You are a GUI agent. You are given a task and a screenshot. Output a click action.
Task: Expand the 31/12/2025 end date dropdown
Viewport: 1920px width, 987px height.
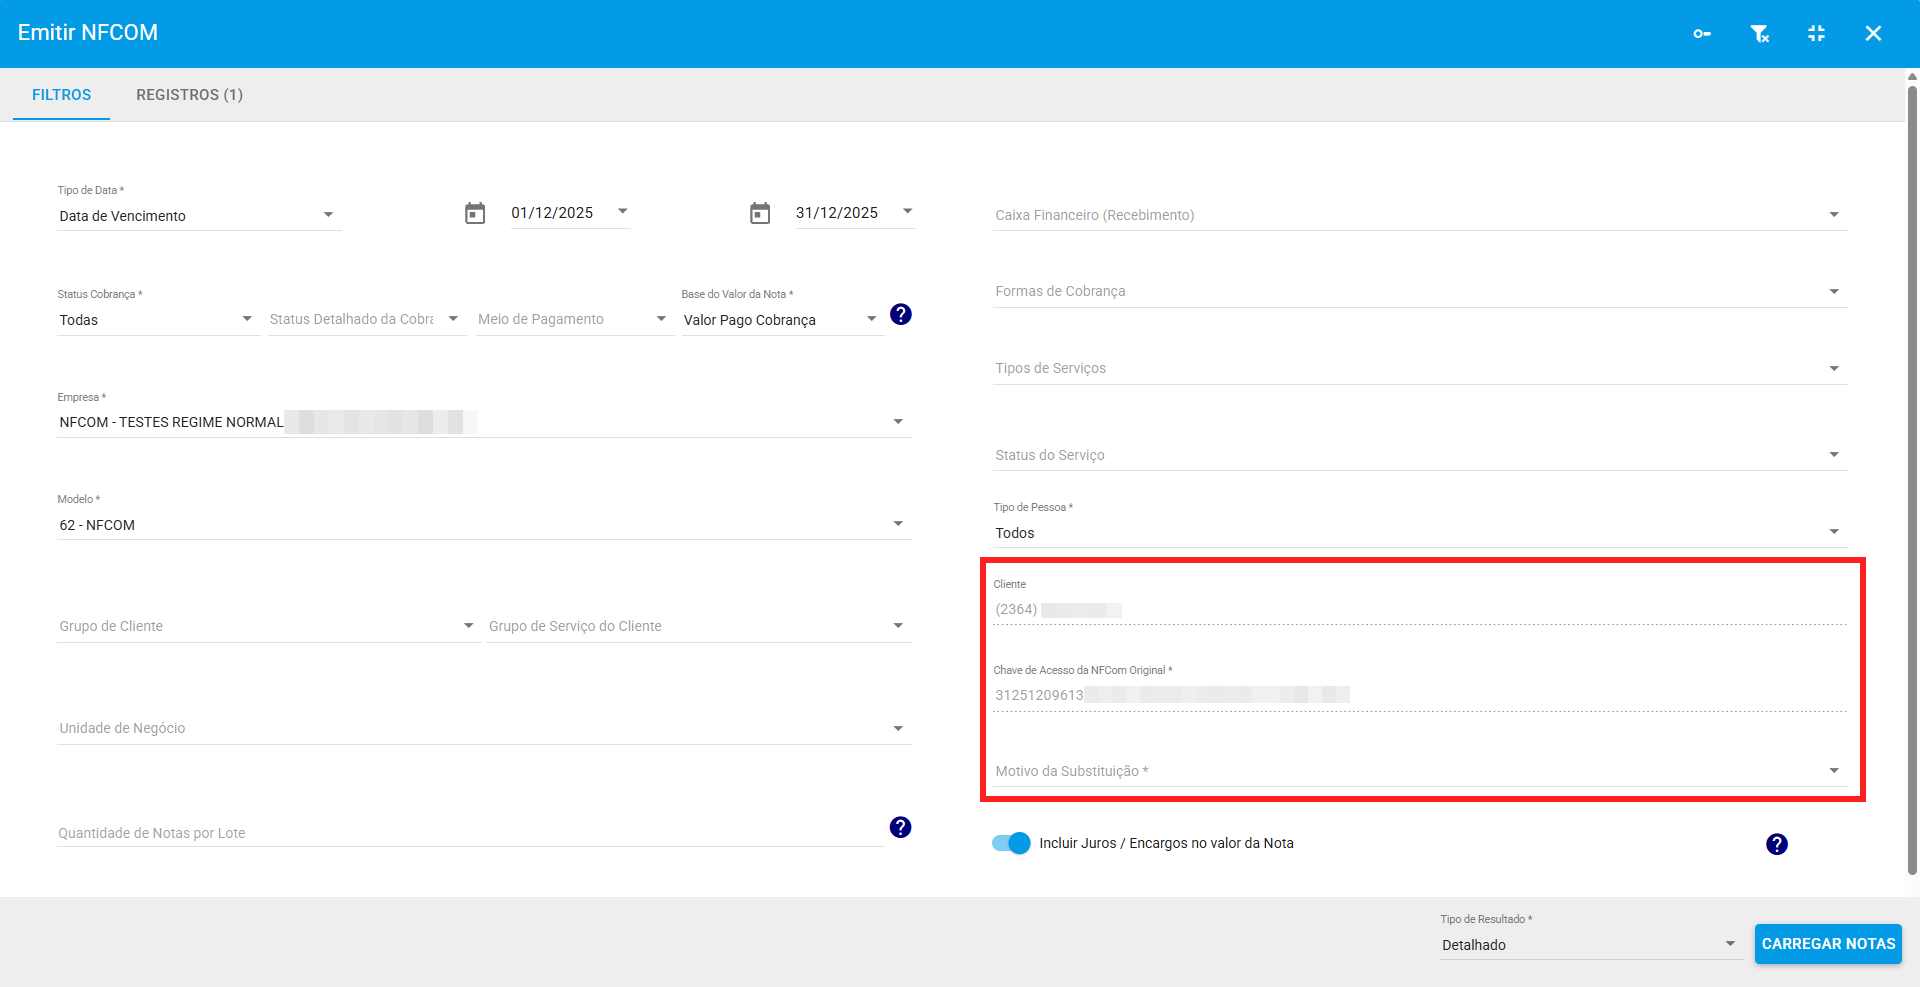[x=855, y=213]
